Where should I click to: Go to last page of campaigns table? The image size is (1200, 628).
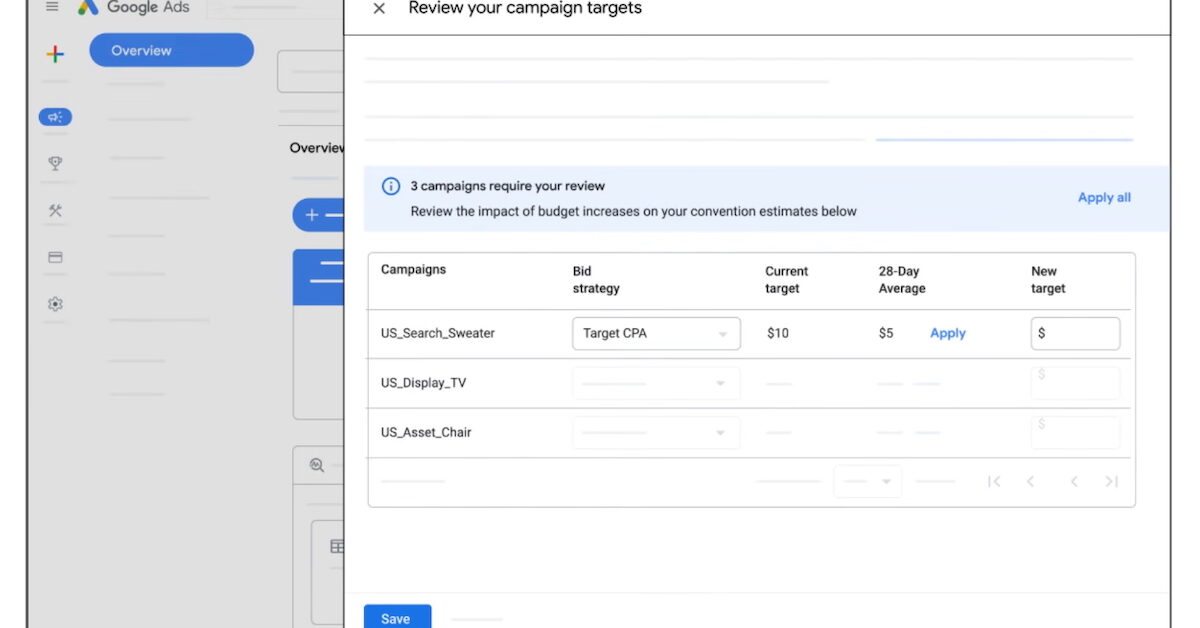1111,482
